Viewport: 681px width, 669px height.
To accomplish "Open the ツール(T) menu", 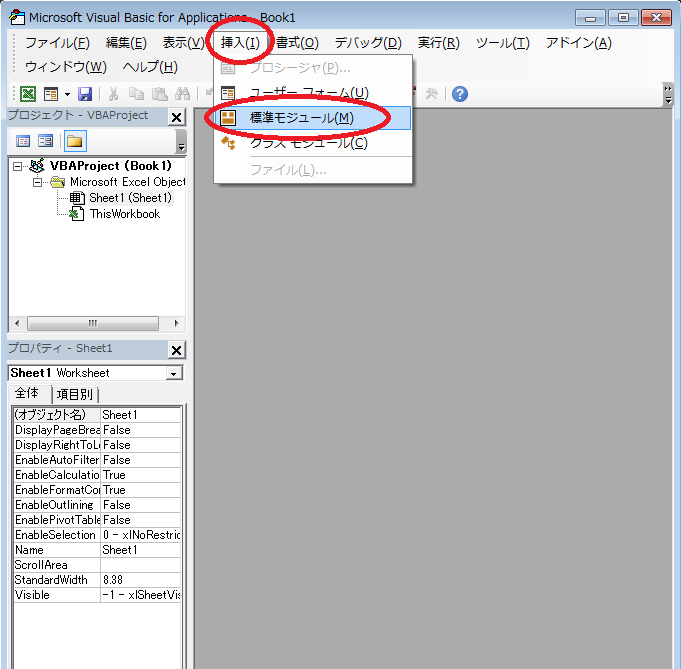I will 503,43.
